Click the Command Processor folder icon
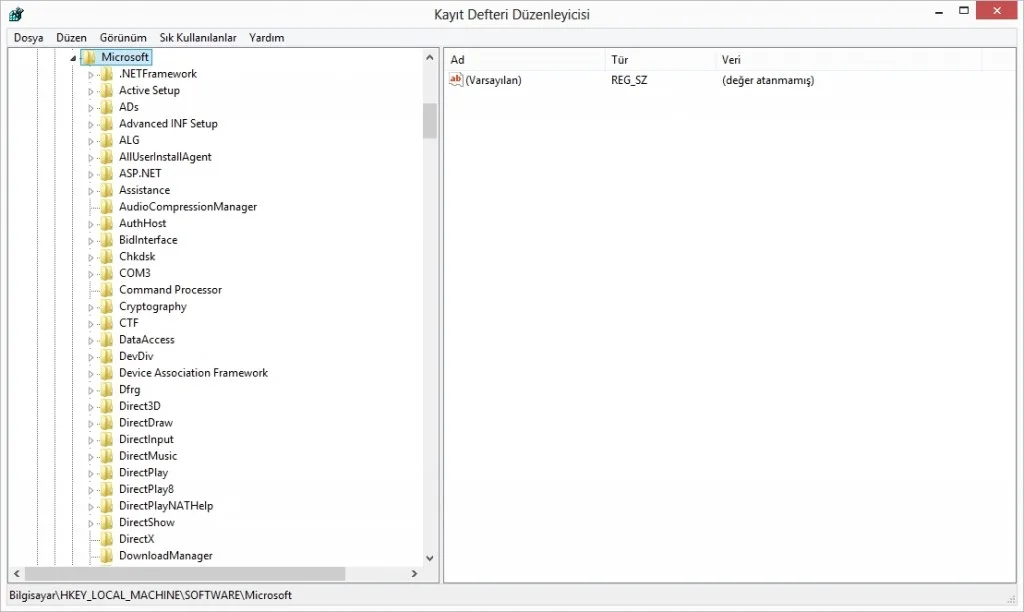 106,289
